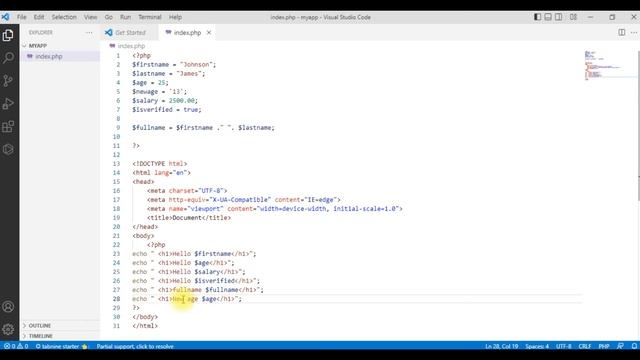Click the $salary = 2500.00 line
This screenshot has width=640, height=360.
[x=165, y=100]
